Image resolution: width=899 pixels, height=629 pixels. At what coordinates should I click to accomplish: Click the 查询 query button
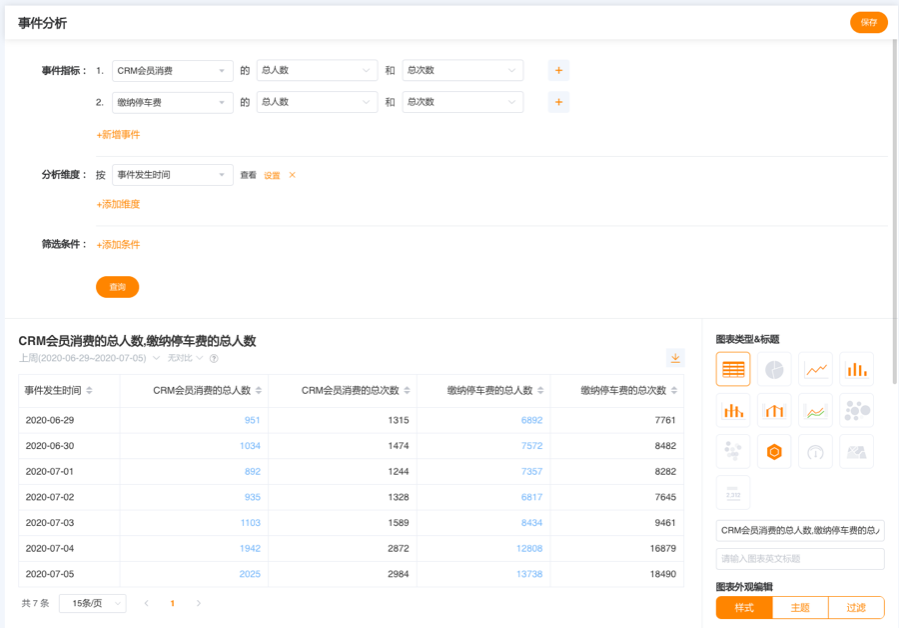point(117,287)
